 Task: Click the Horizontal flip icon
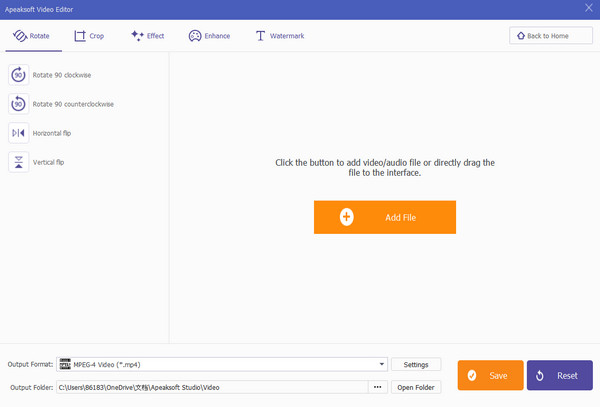(18, 133)
